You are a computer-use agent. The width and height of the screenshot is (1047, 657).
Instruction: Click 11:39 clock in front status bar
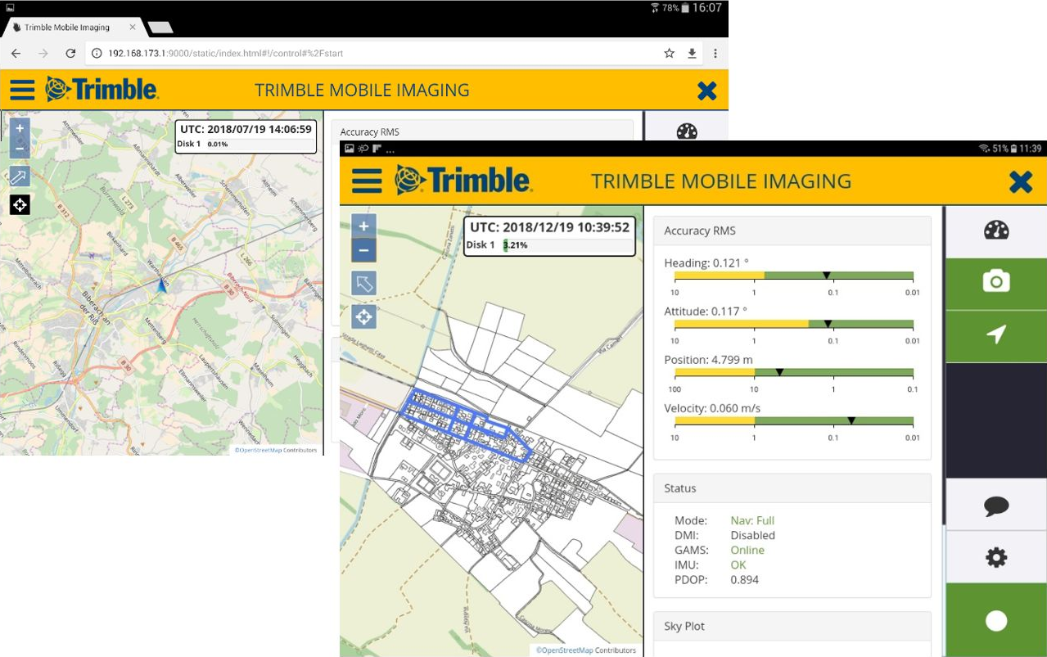click(x=1030, y=148)
